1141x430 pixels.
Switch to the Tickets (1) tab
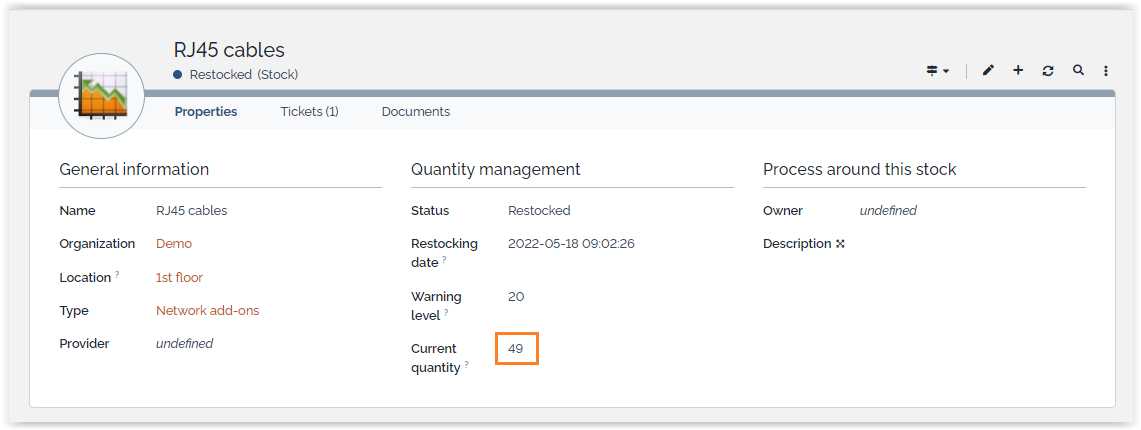tap(309, 112)
